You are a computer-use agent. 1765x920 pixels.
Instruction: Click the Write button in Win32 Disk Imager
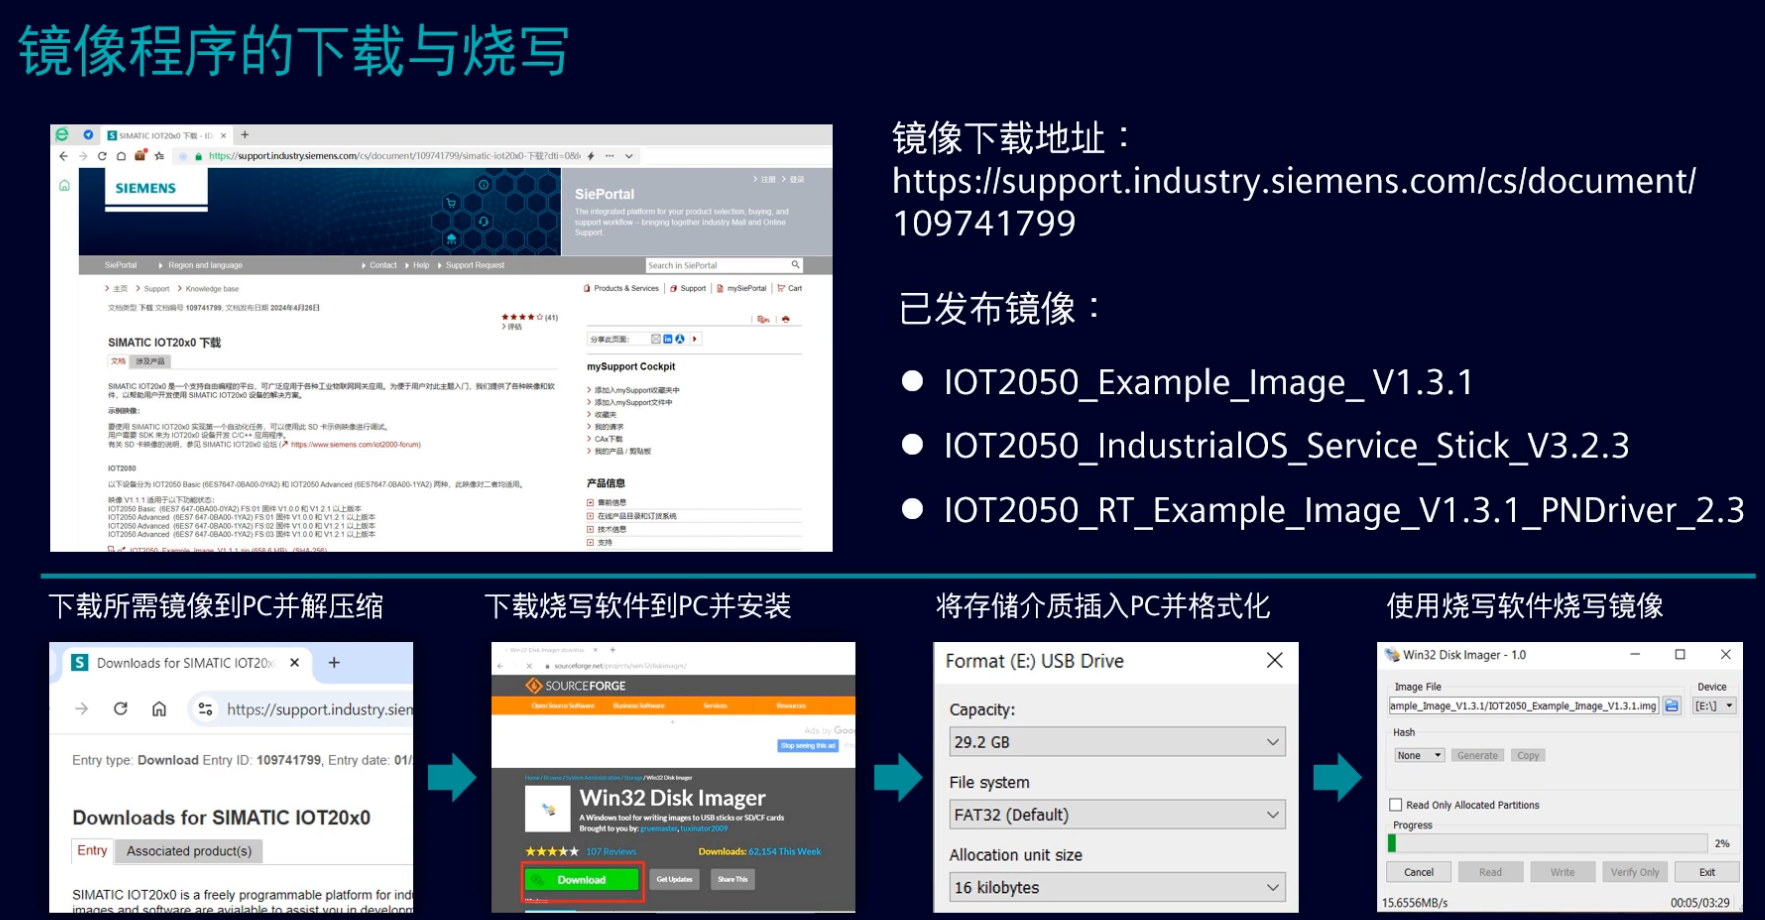1562,872
